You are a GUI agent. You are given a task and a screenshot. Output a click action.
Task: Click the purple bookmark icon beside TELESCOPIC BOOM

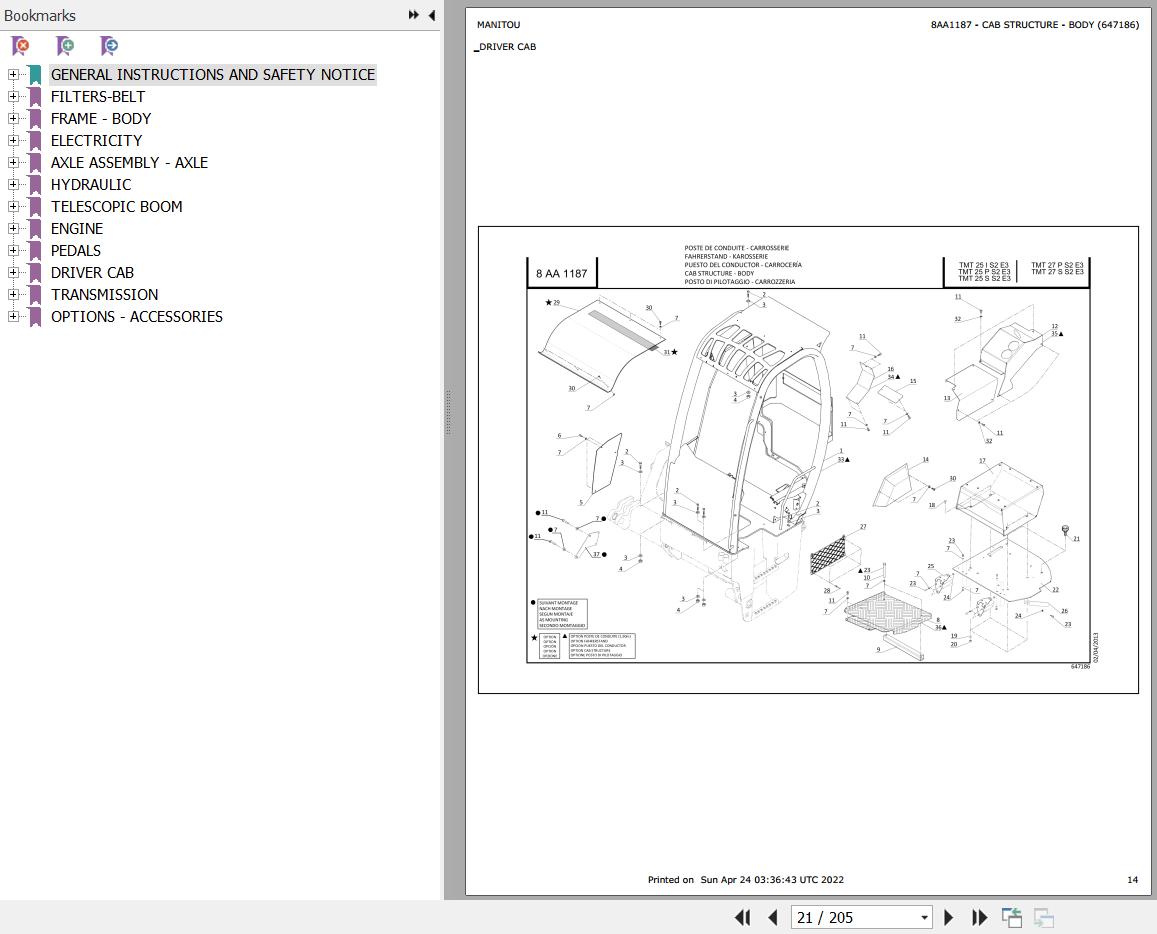click(x=34, y=207)
